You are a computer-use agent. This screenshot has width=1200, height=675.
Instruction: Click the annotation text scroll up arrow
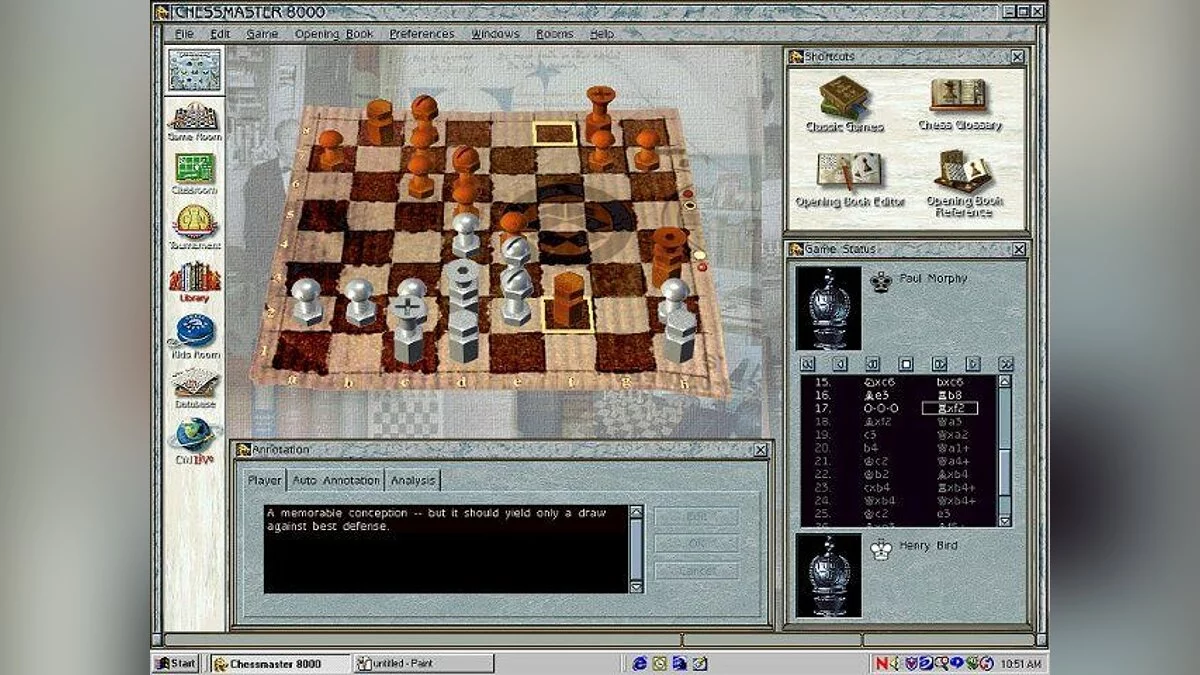(636, 513)
